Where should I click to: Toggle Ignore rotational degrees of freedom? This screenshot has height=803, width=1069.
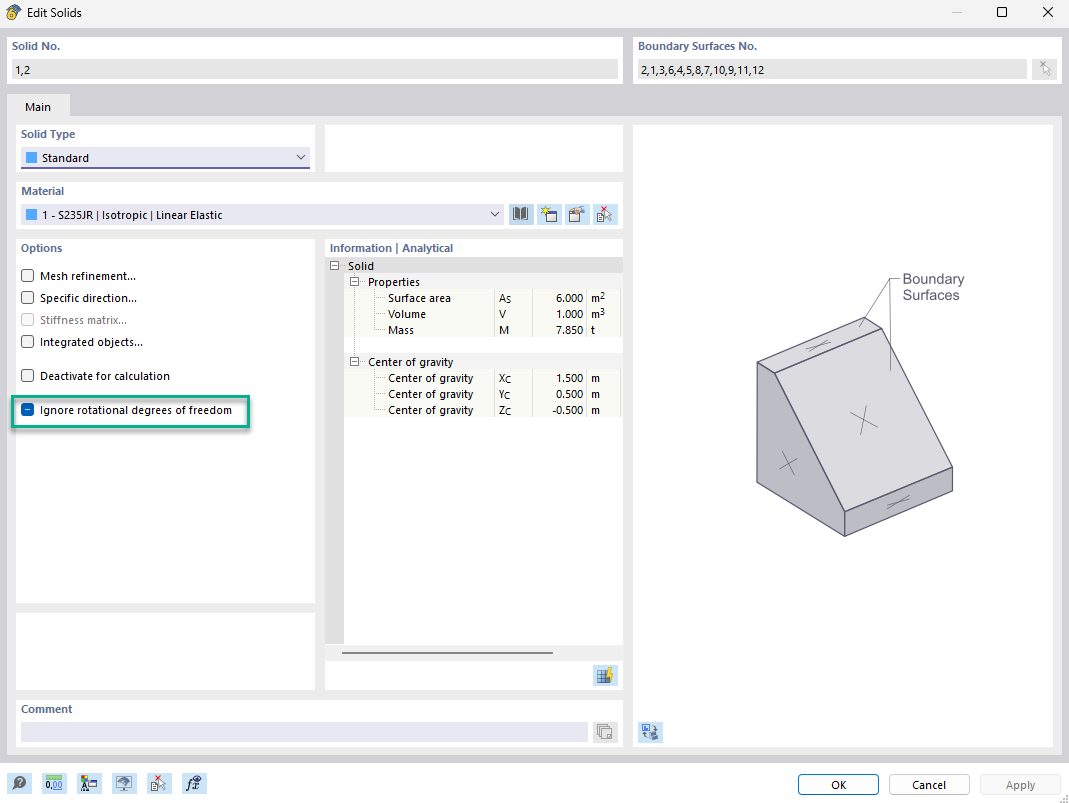(x=27, y=410)
